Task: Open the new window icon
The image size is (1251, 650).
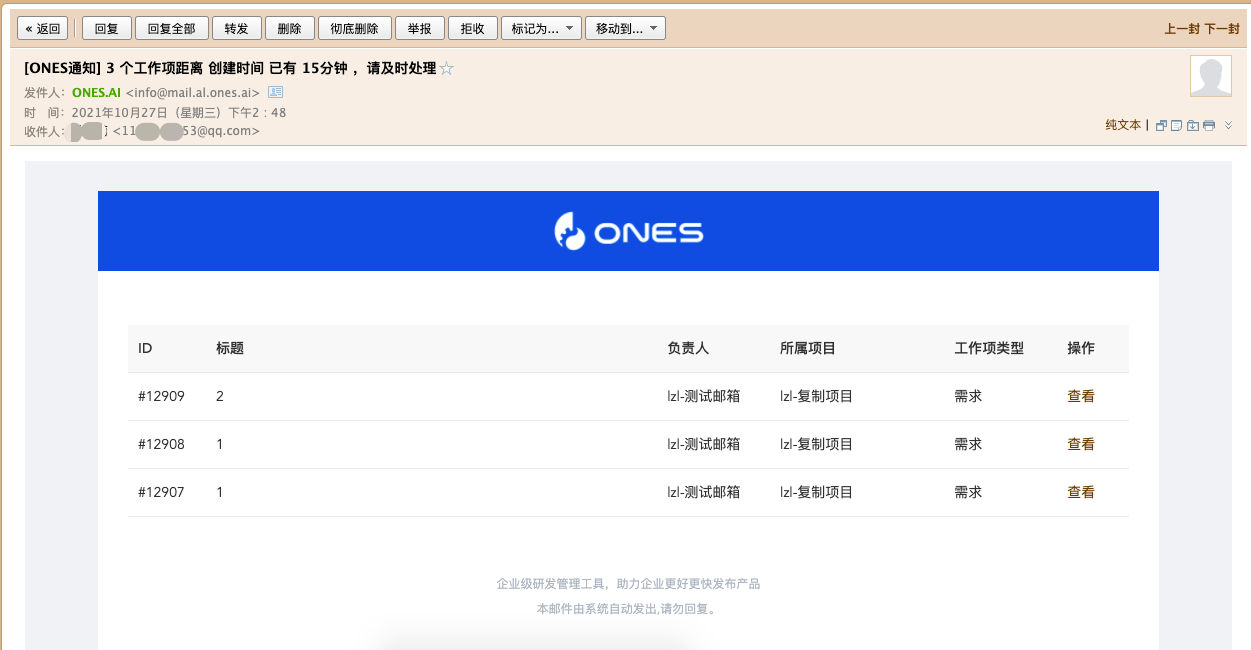Action: coord(1161,125)
